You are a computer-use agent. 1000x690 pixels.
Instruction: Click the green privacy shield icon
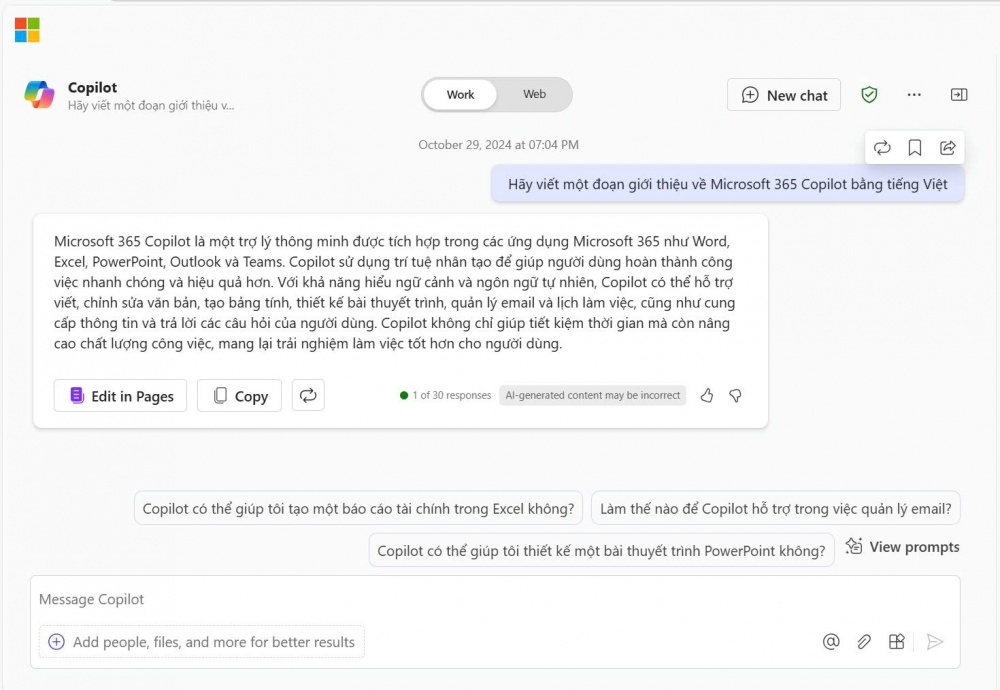click(869, 94)
